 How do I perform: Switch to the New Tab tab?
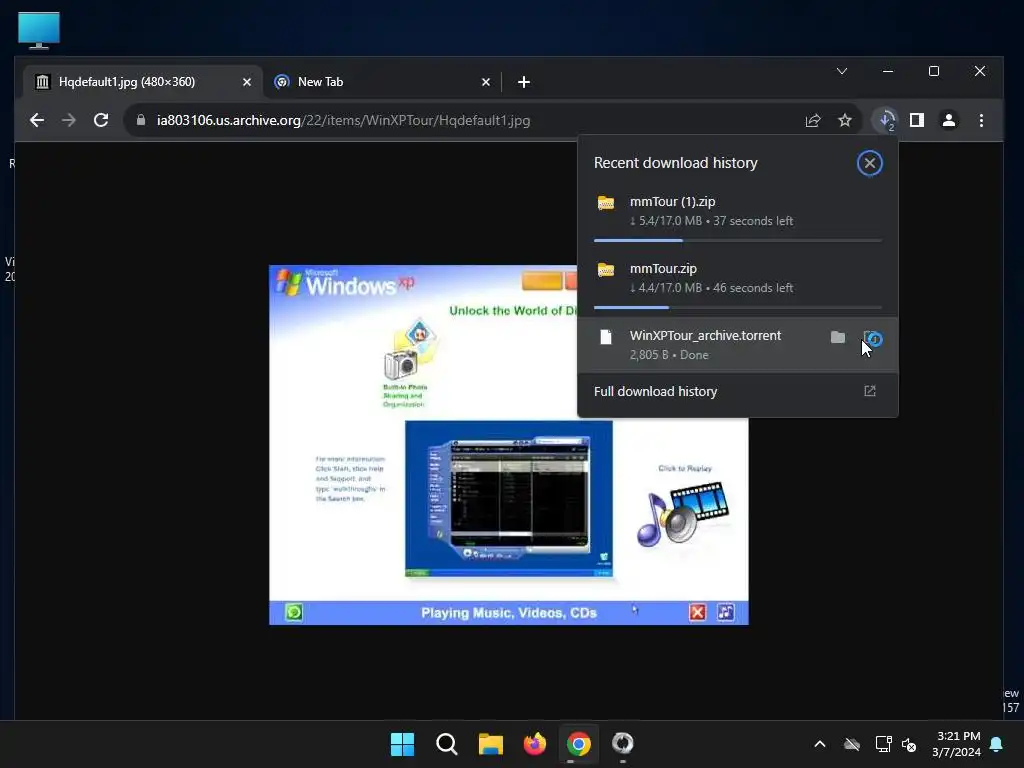(x=381, y=82)
